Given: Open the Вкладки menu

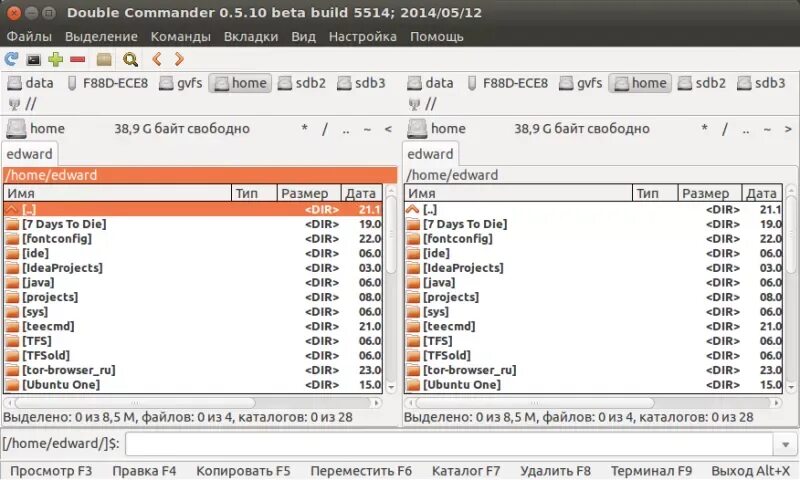Looking at the screenshot, I should point(251,37).
